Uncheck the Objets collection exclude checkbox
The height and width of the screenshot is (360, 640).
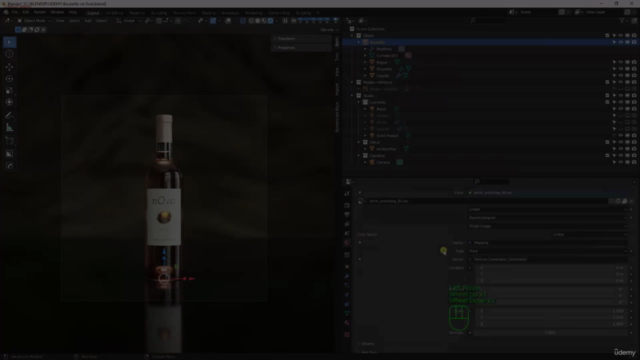607,36
